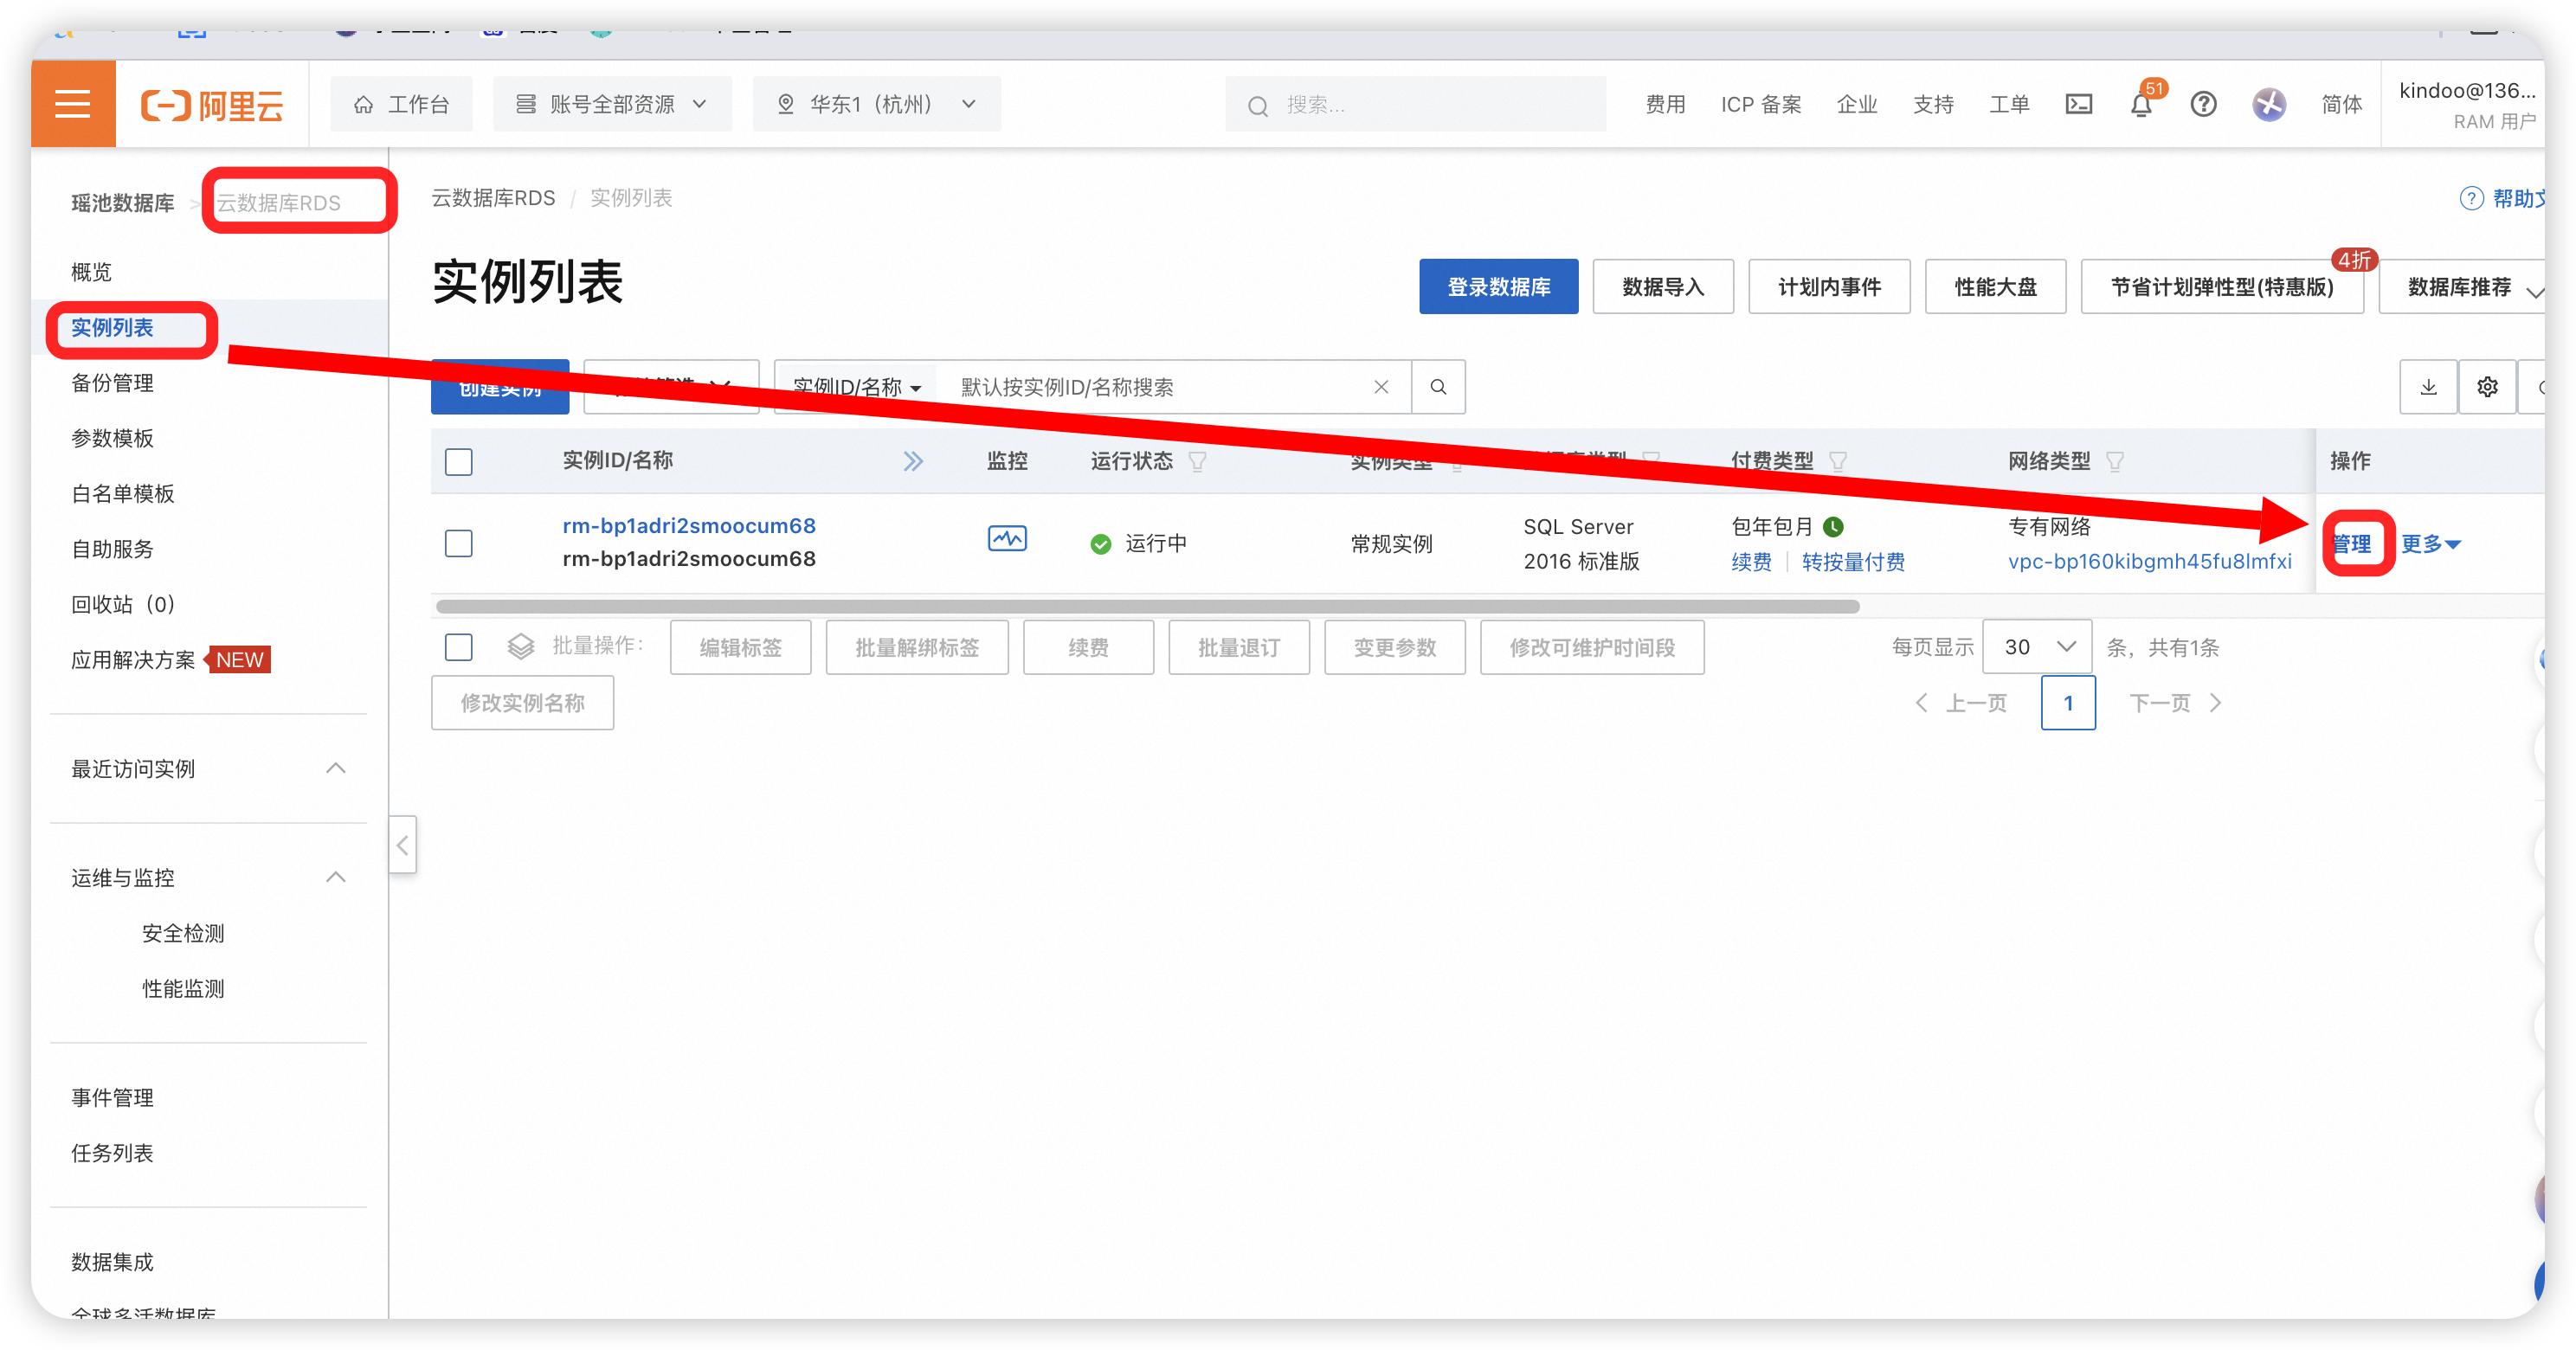This screenshot has height=1350, width=2576.
Task: Toggle the batch operations checkbox
Action: point(458,647)
